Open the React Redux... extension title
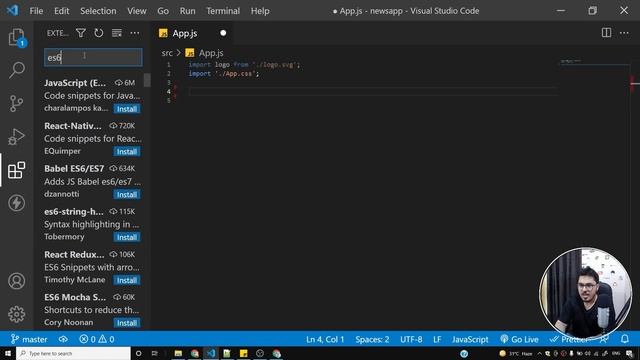The image size is (640, 360). point(74,254)
